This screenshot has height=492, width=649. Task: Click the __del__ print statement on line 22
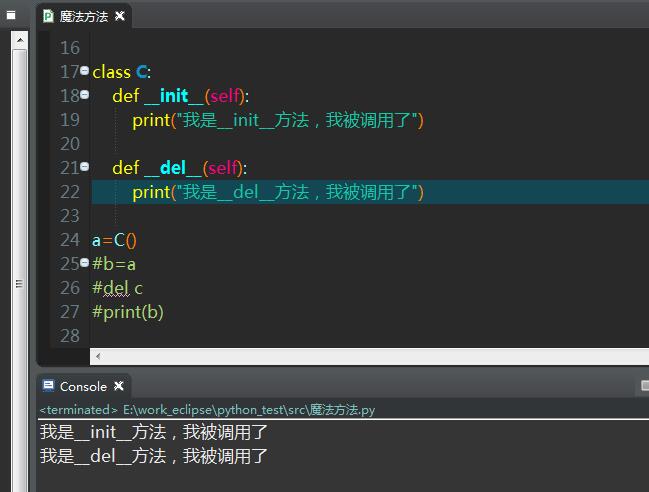[x=278, y=192]
